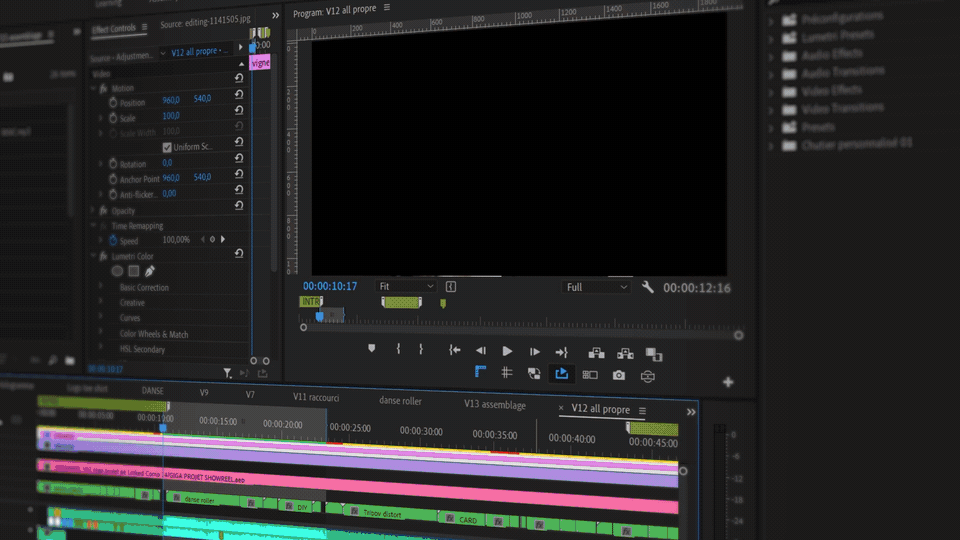This screenshot has width=960, height=540.
Task: Step back one frame
Action: click(x=481, y=351)
